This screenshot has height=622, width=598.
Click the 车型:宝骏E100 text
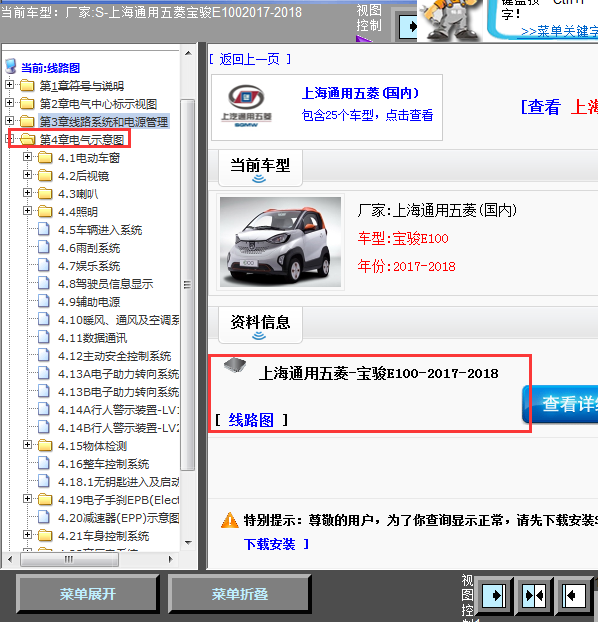pos(403,238)
